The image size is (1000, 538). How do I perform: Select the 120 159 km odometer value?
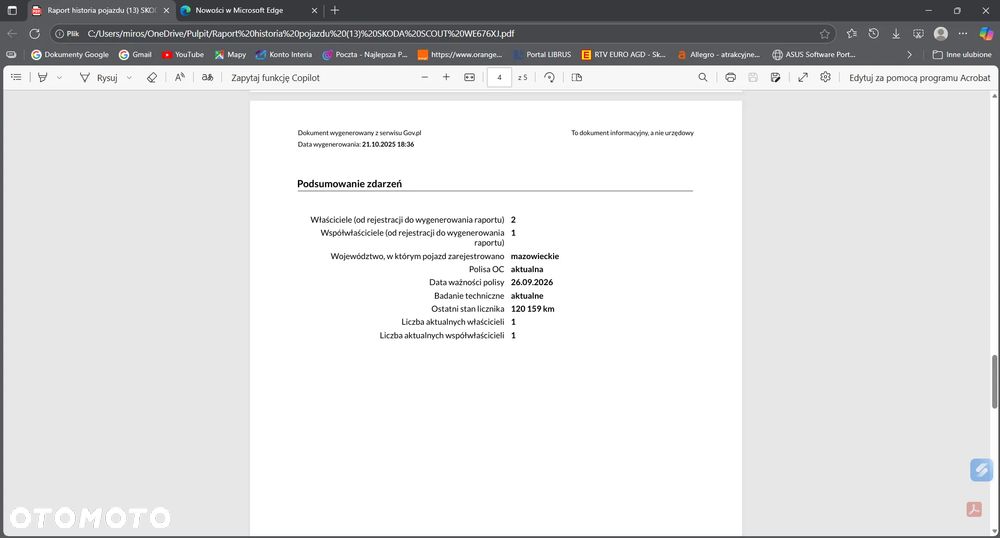pos(533,309)
